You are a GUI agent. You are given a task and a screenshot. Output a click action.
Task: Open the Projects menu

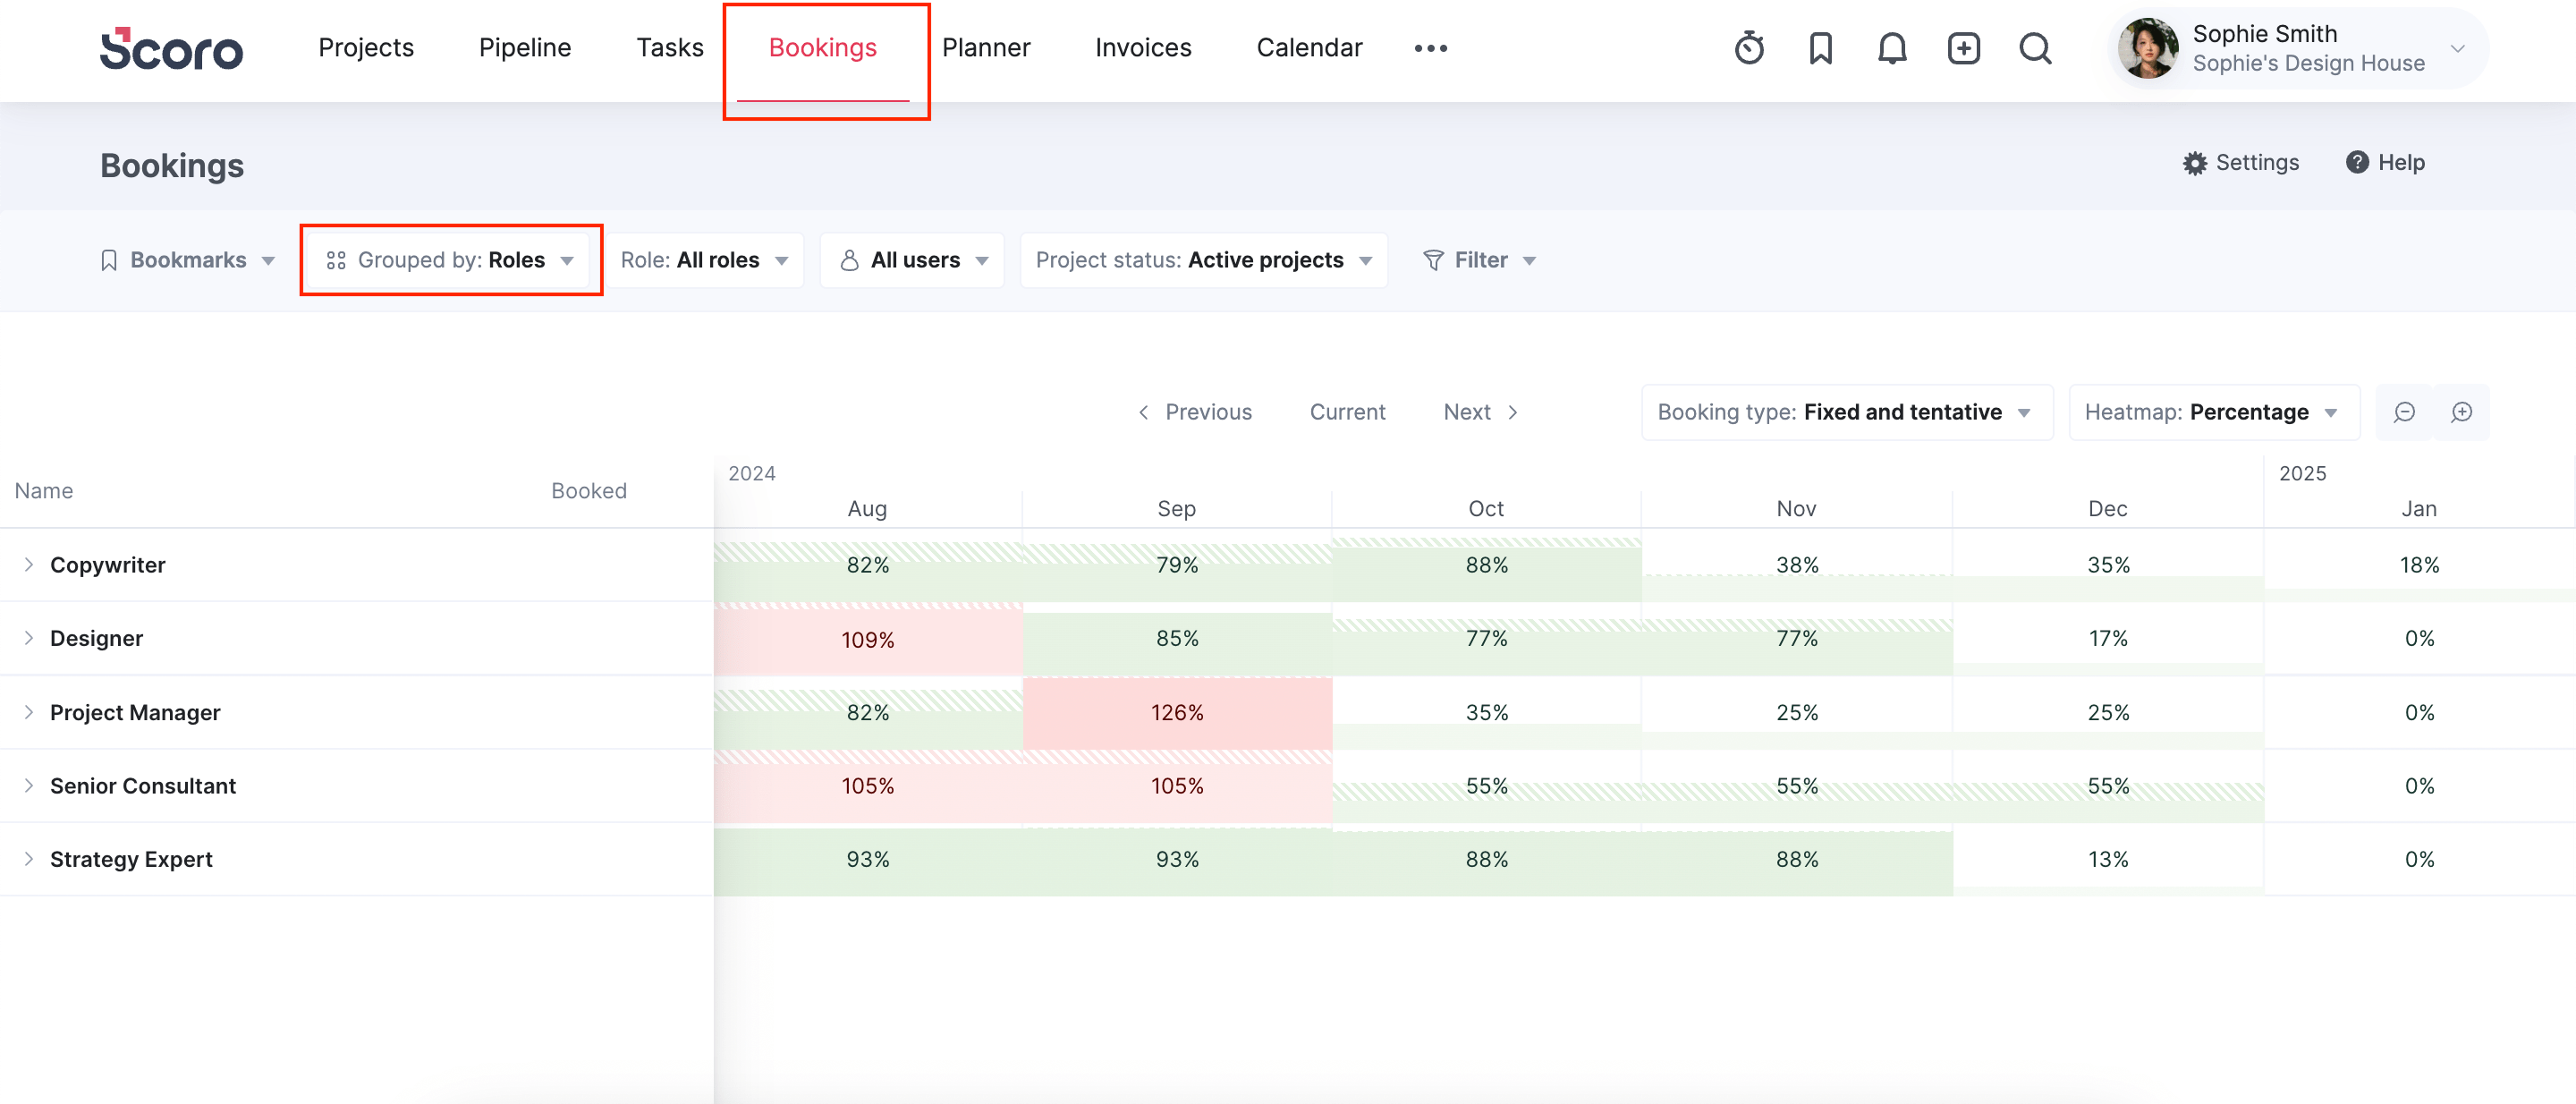coord(366,48)
